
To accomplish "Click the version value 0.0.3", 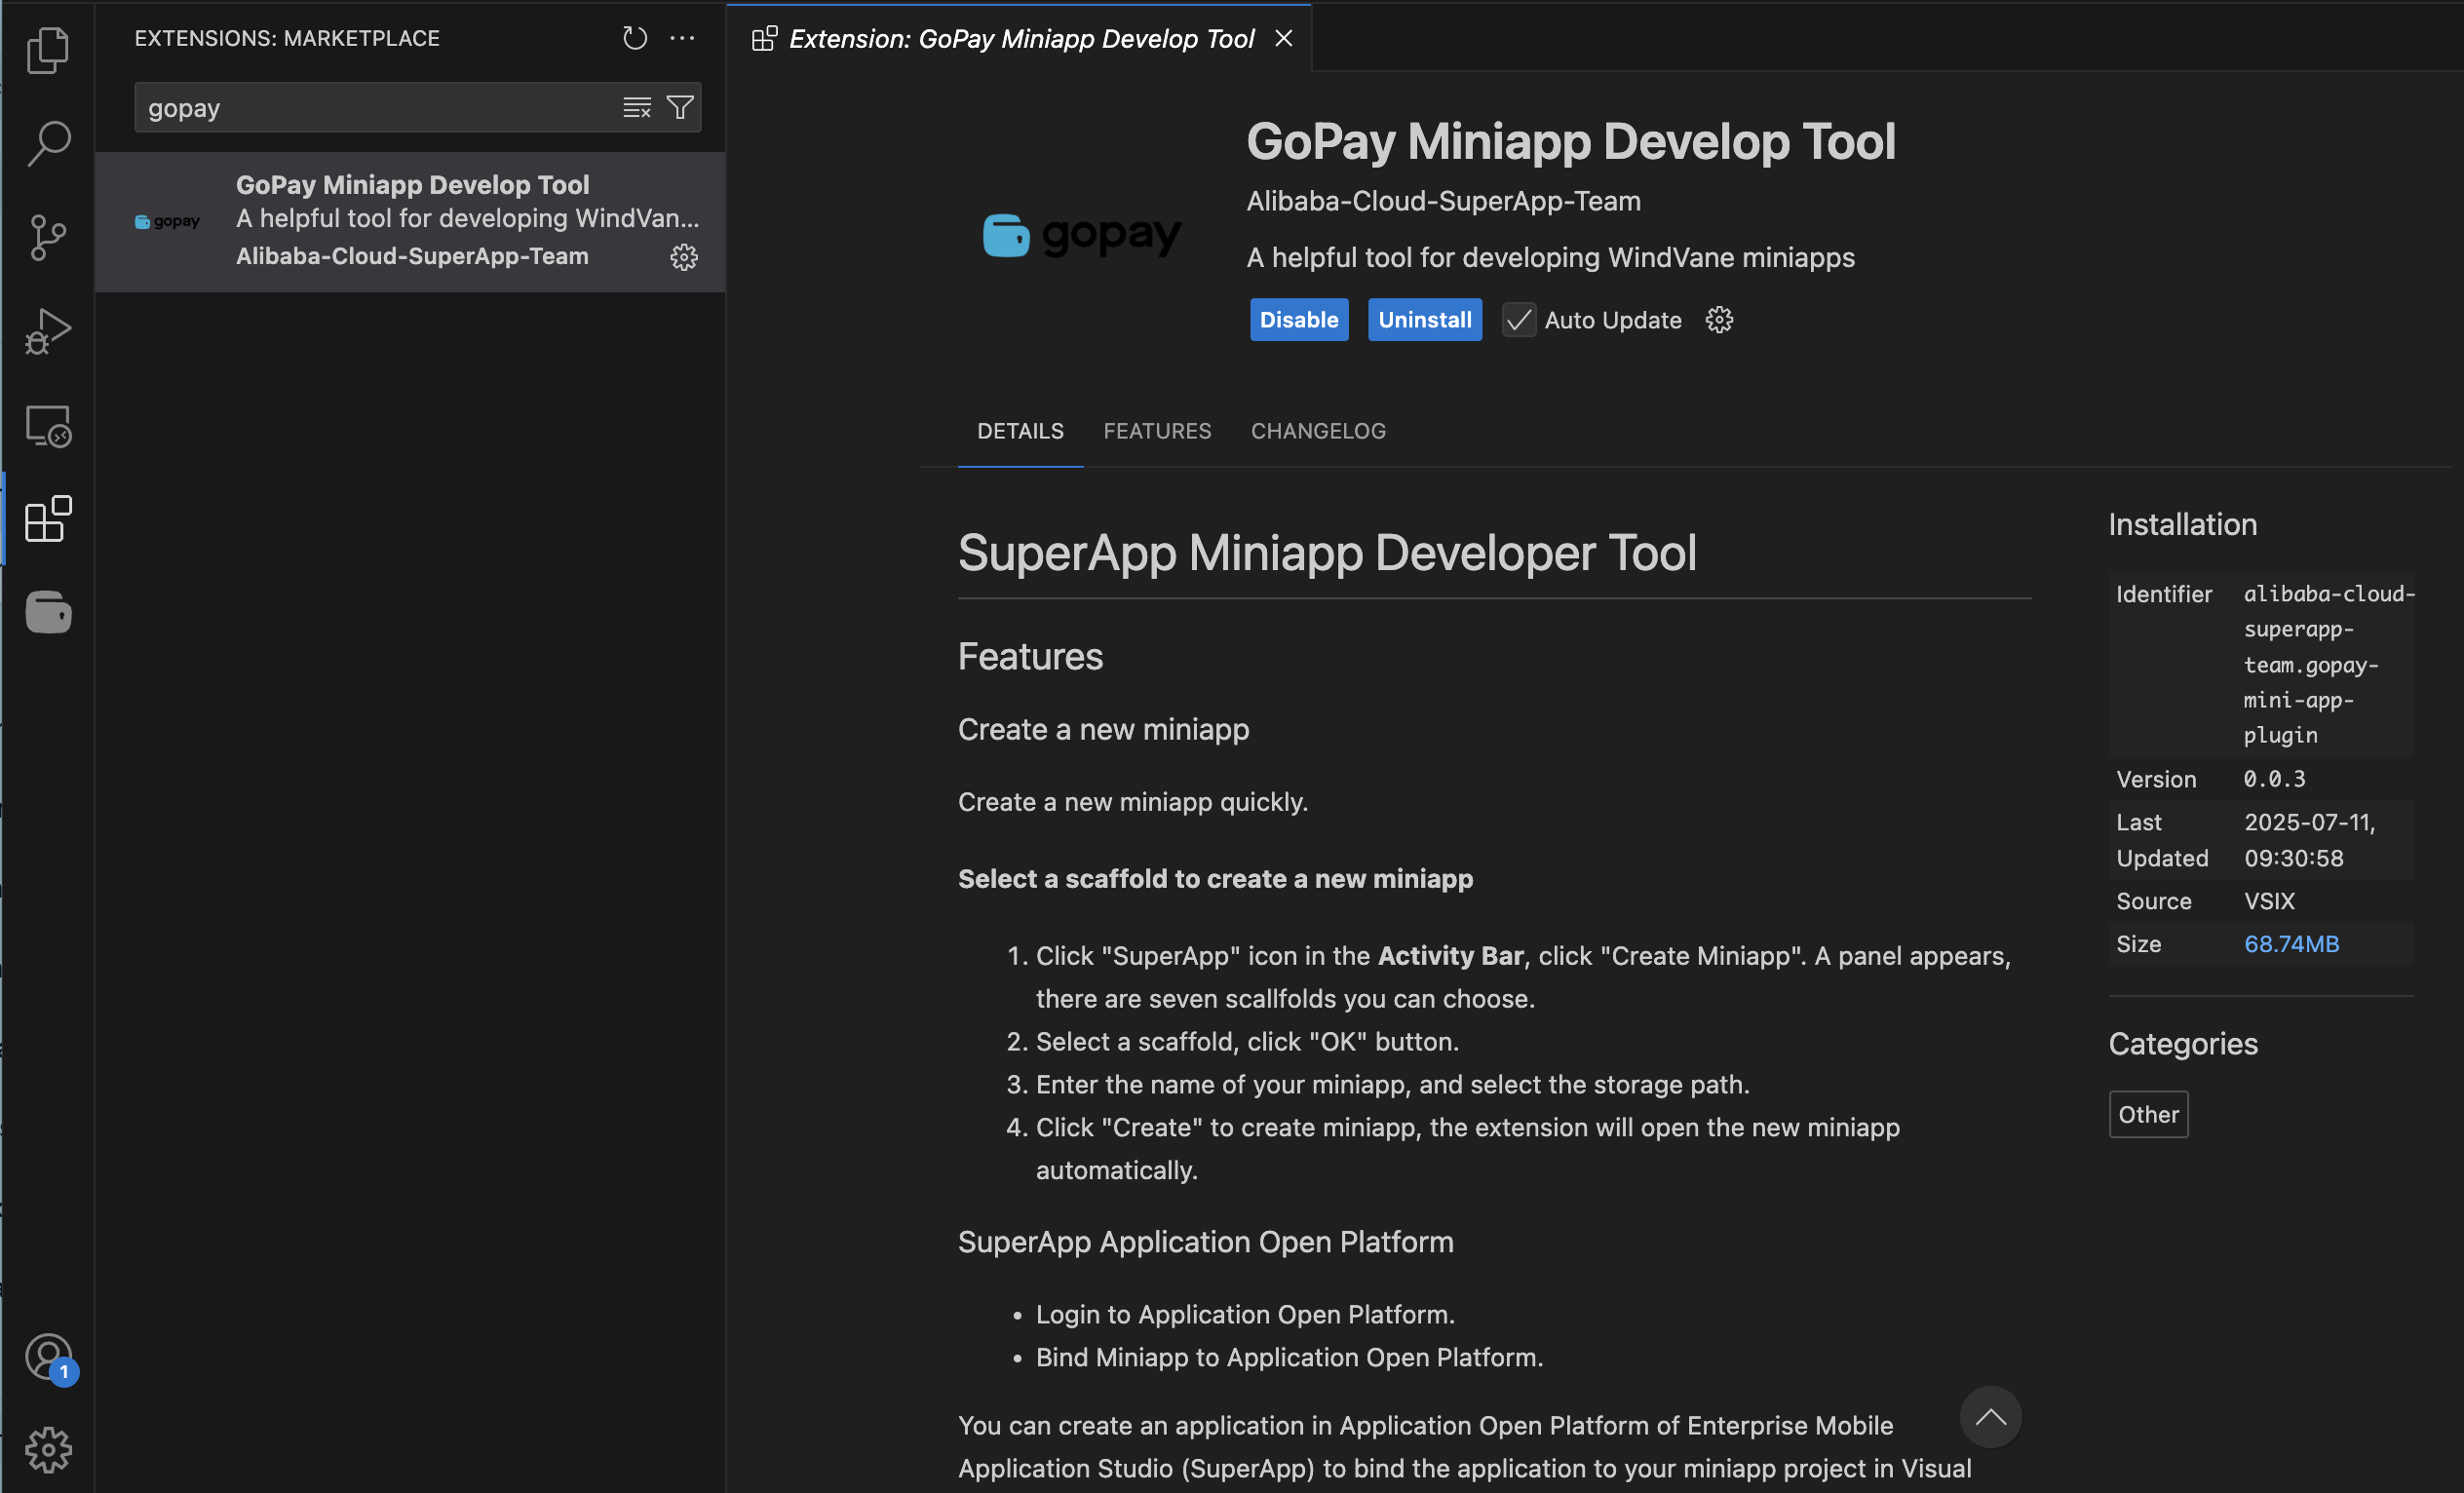I will click(2274, 779).
